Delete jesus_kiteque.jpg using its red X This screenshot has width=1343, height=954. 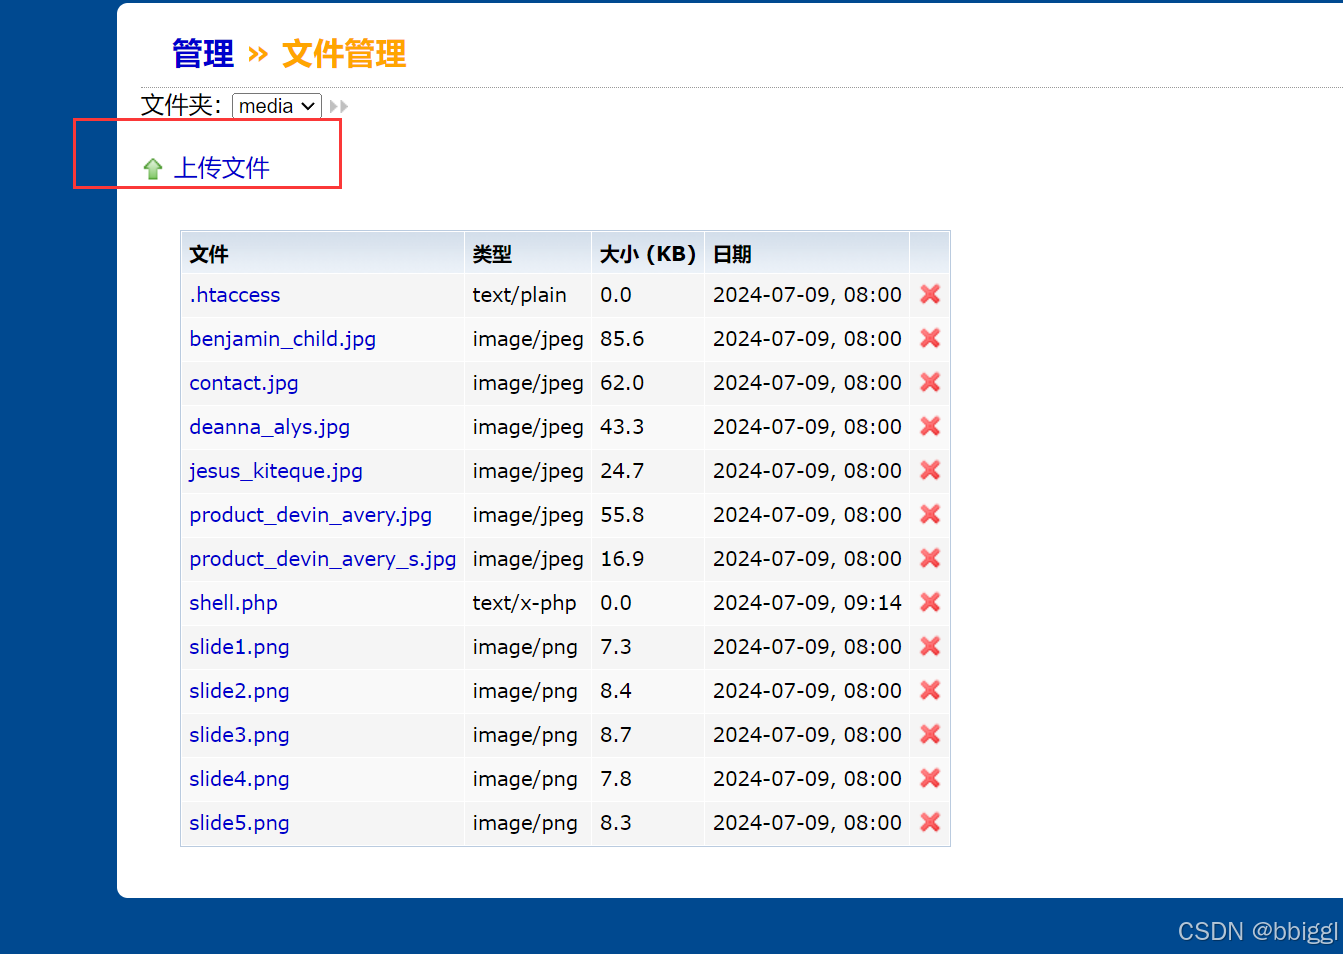(930, 470)
